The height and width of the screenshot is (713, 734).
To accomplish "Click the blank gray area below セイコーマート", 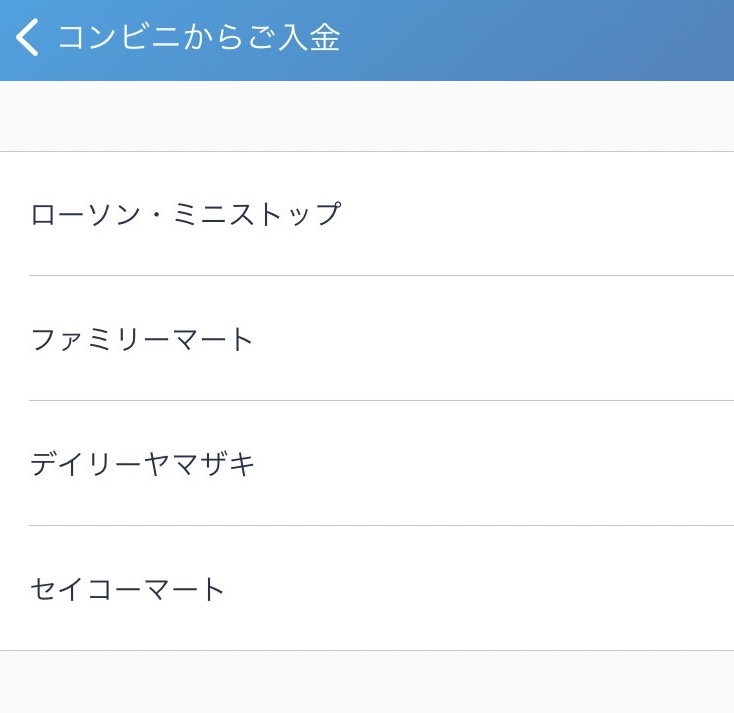I will (367, 682).
